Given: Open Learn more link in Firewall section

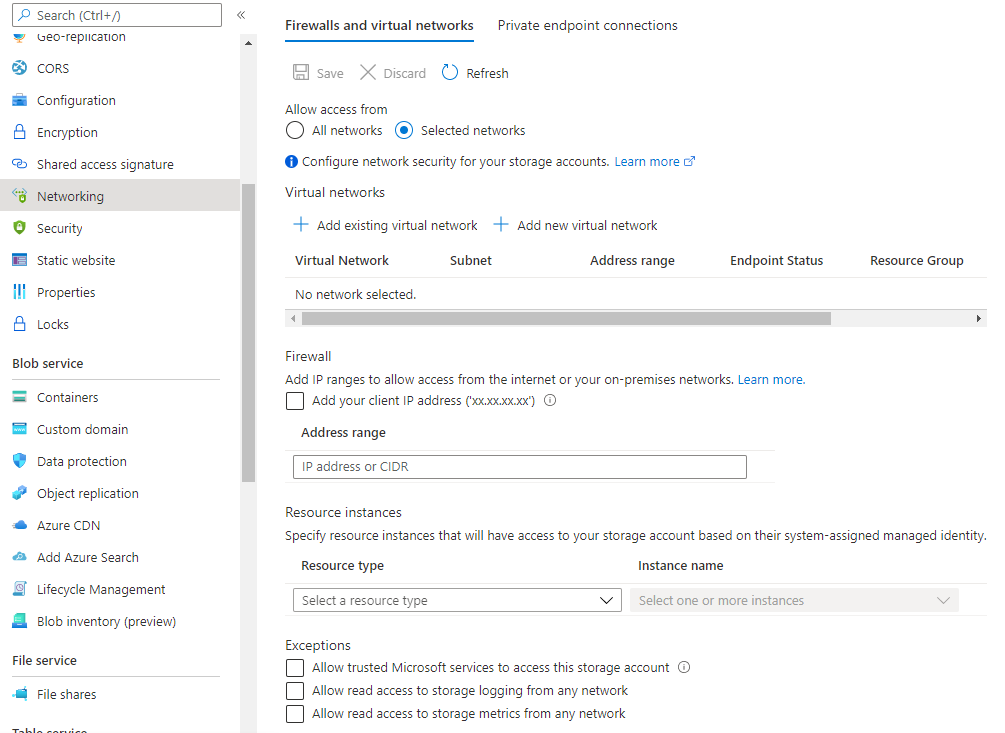Looking at the screenshot, I should [x=771, y=379].
